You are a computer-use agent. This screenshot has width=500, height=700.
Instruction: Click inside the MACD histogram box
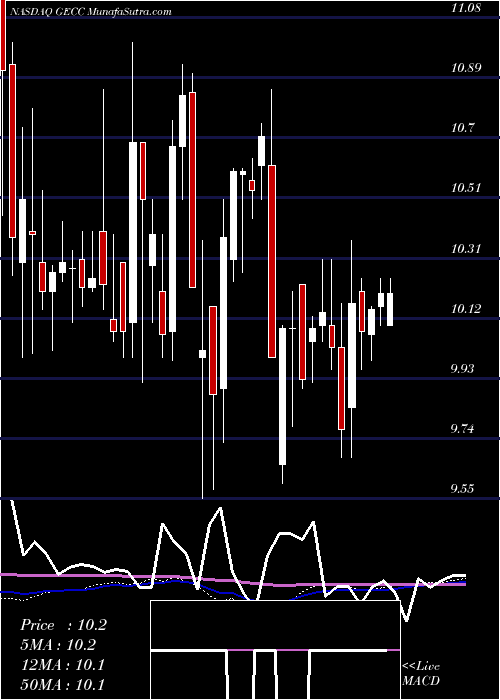point(275,650)
